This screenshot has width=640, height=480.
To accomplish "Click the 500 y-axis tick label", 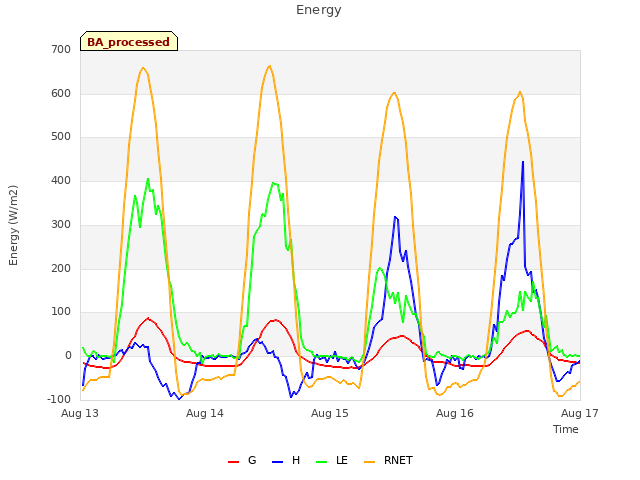I will (x=61, y=137).
